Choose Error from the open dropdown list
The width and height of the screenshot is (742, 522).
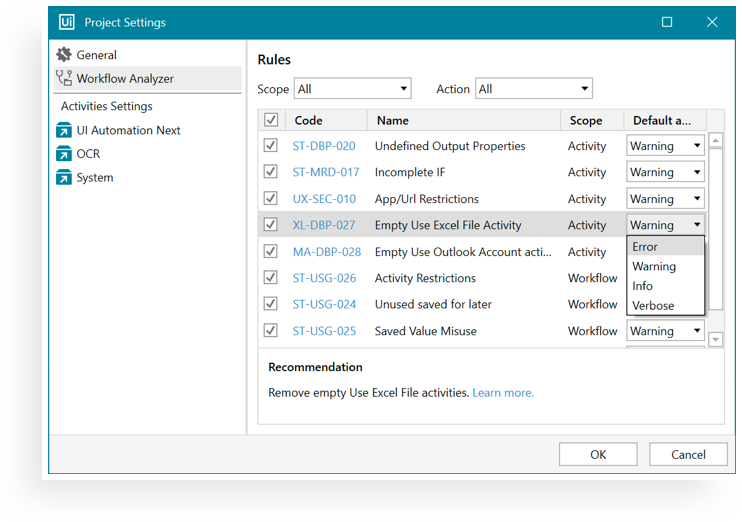click(x=665, y=247)
